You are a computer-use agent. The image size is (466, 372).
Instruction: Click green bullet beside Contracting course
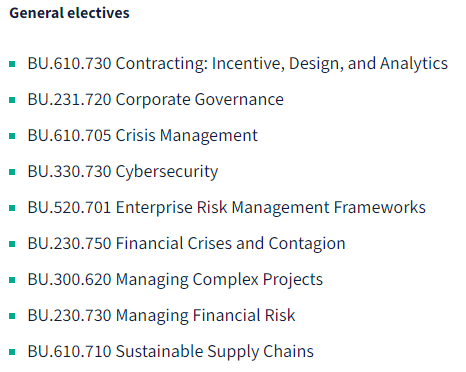point(12,64)
